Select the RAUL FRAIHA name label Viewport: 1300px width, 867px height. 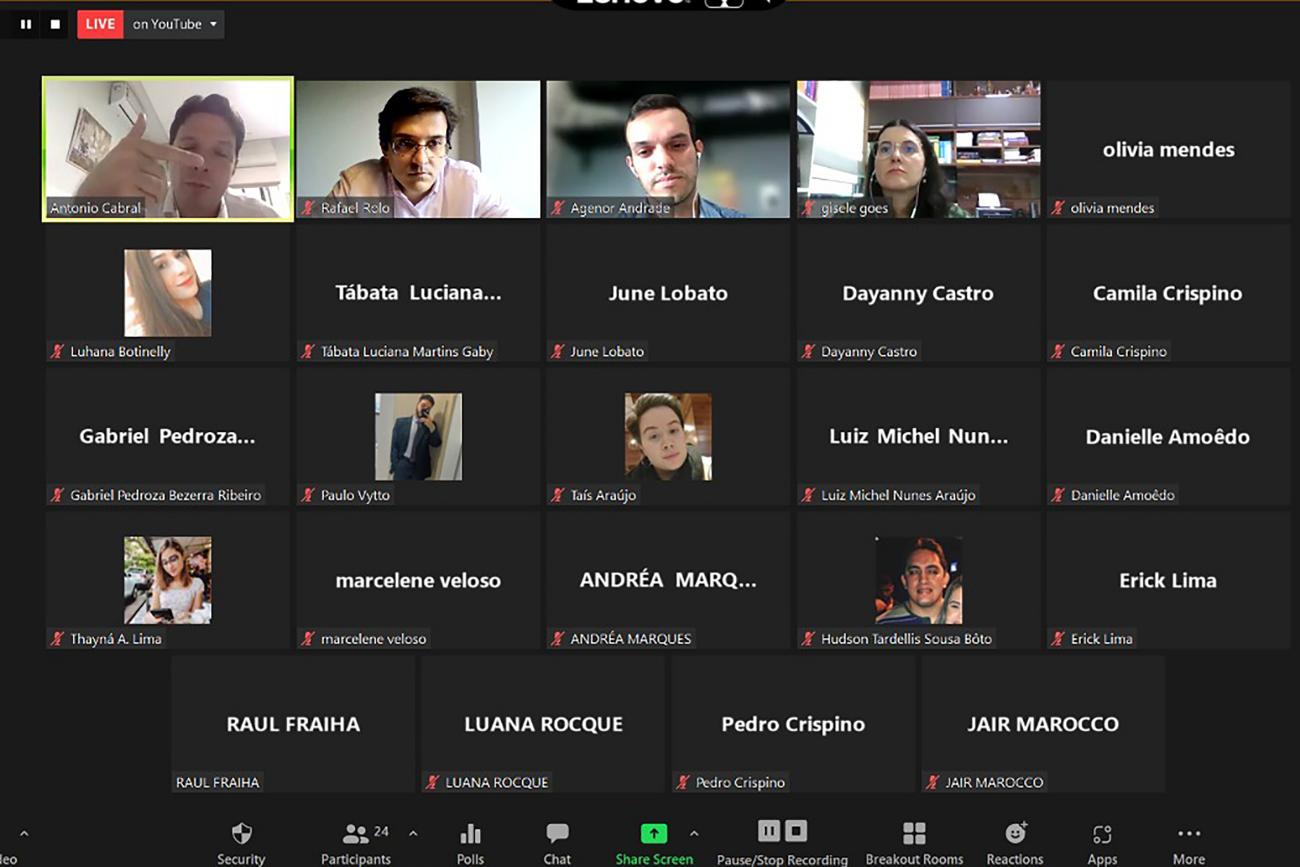tap(217, 782)
